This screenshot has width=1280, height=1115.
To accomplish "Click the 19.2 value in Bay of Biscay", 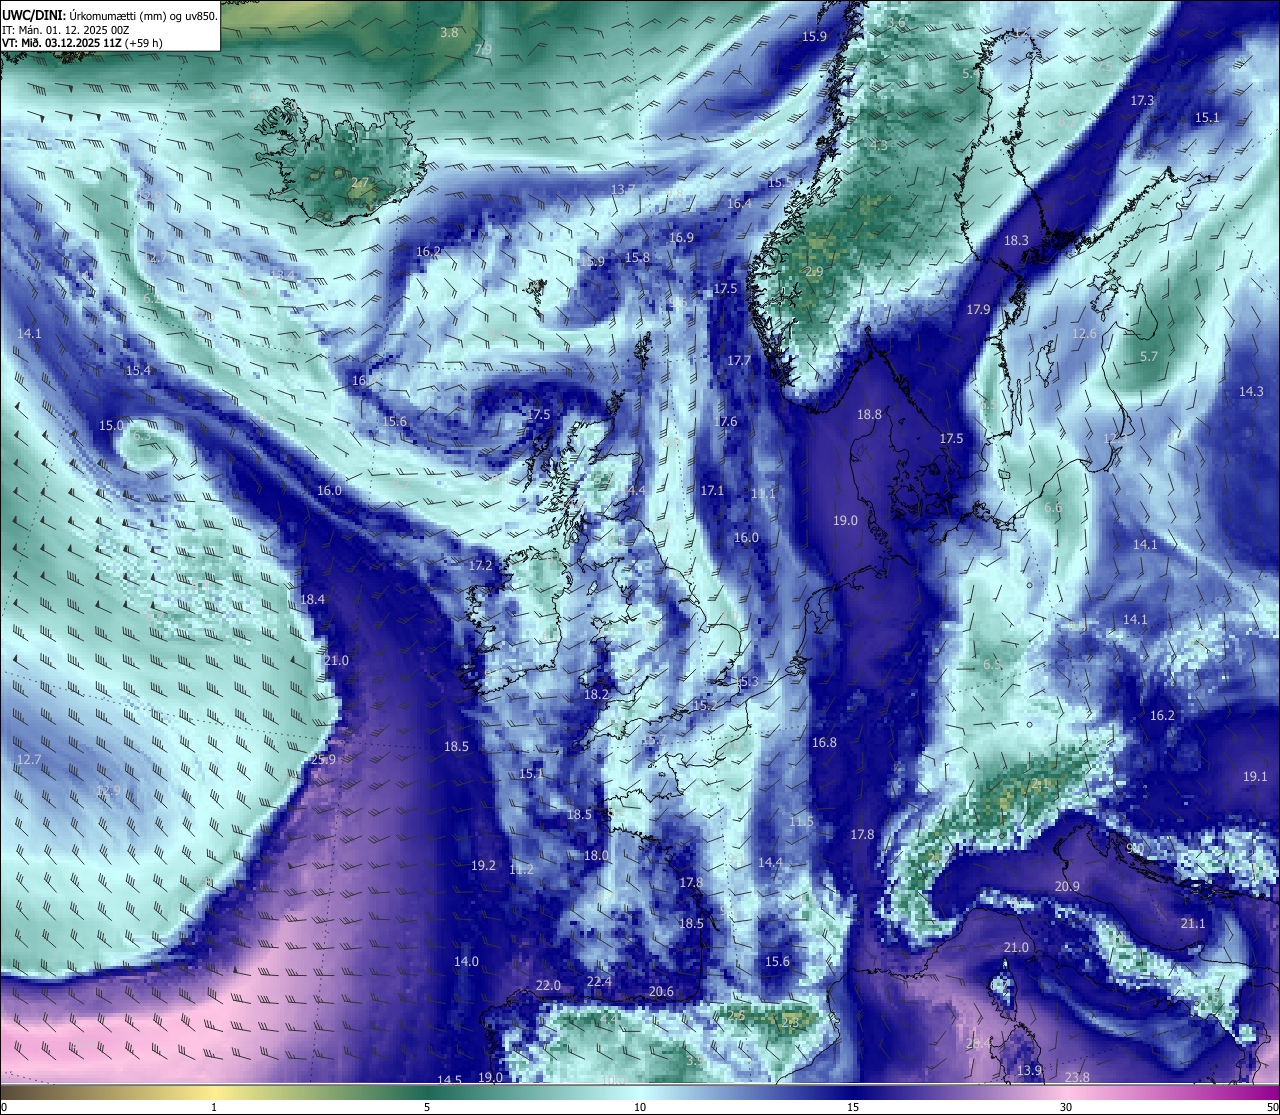I will [483, 866].
